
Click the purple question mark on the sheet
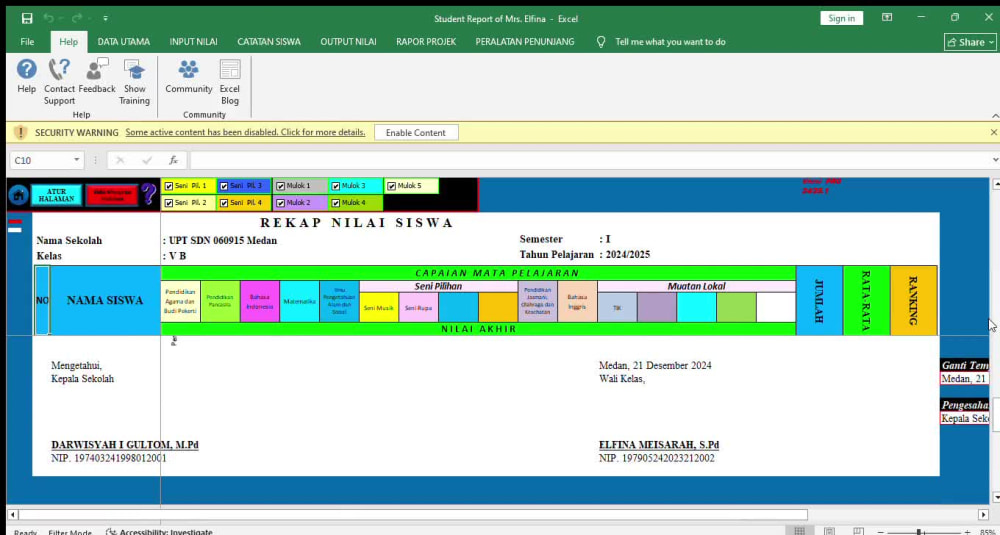point(149,194)
